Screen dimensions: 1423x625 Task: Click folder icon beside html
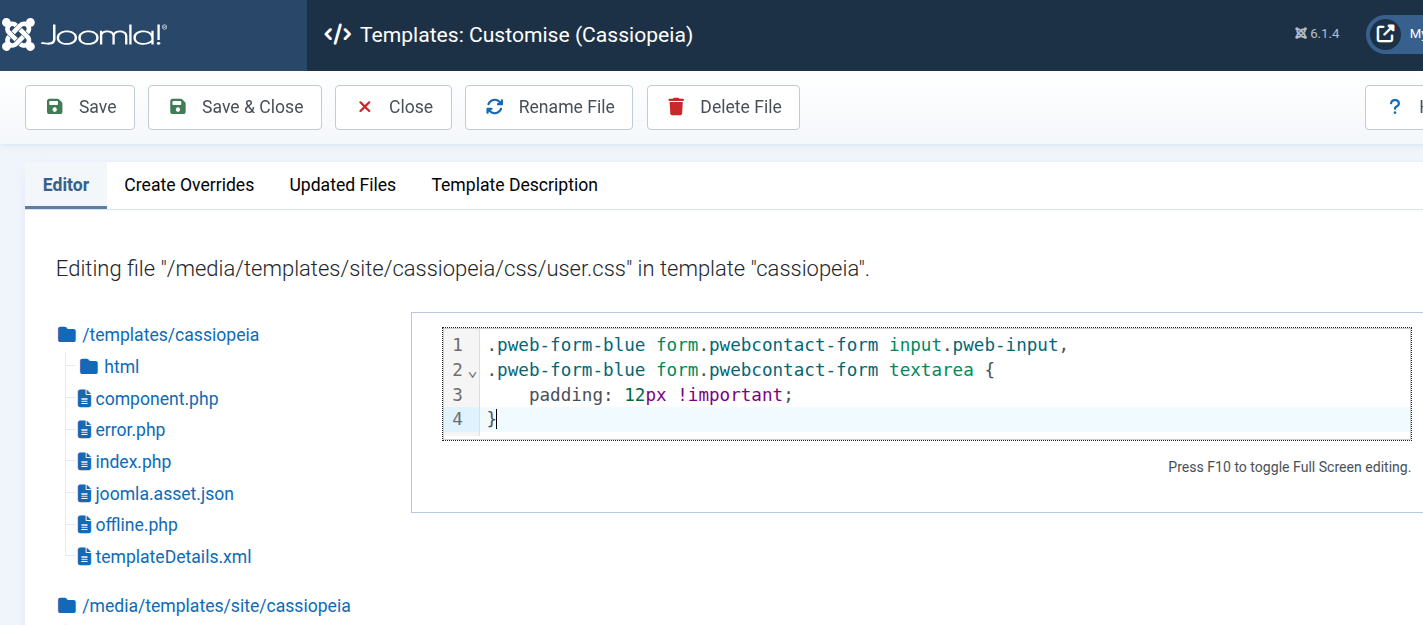point(88,367)
